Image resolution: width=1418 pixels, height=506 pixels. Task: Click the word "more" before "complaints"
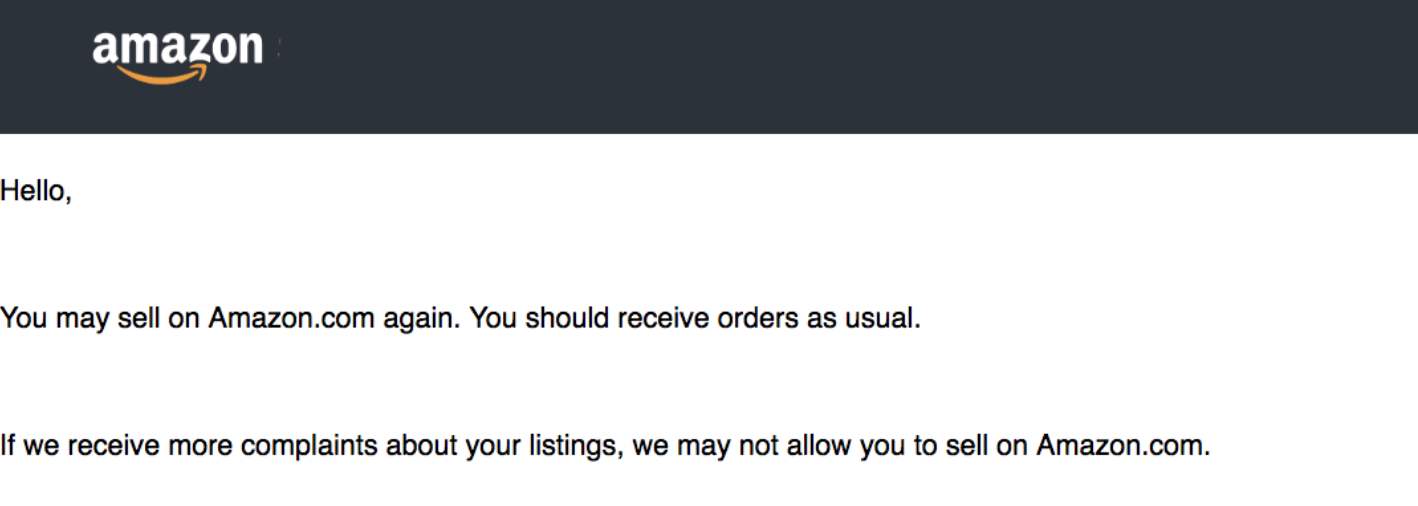[x=200, y=445]
